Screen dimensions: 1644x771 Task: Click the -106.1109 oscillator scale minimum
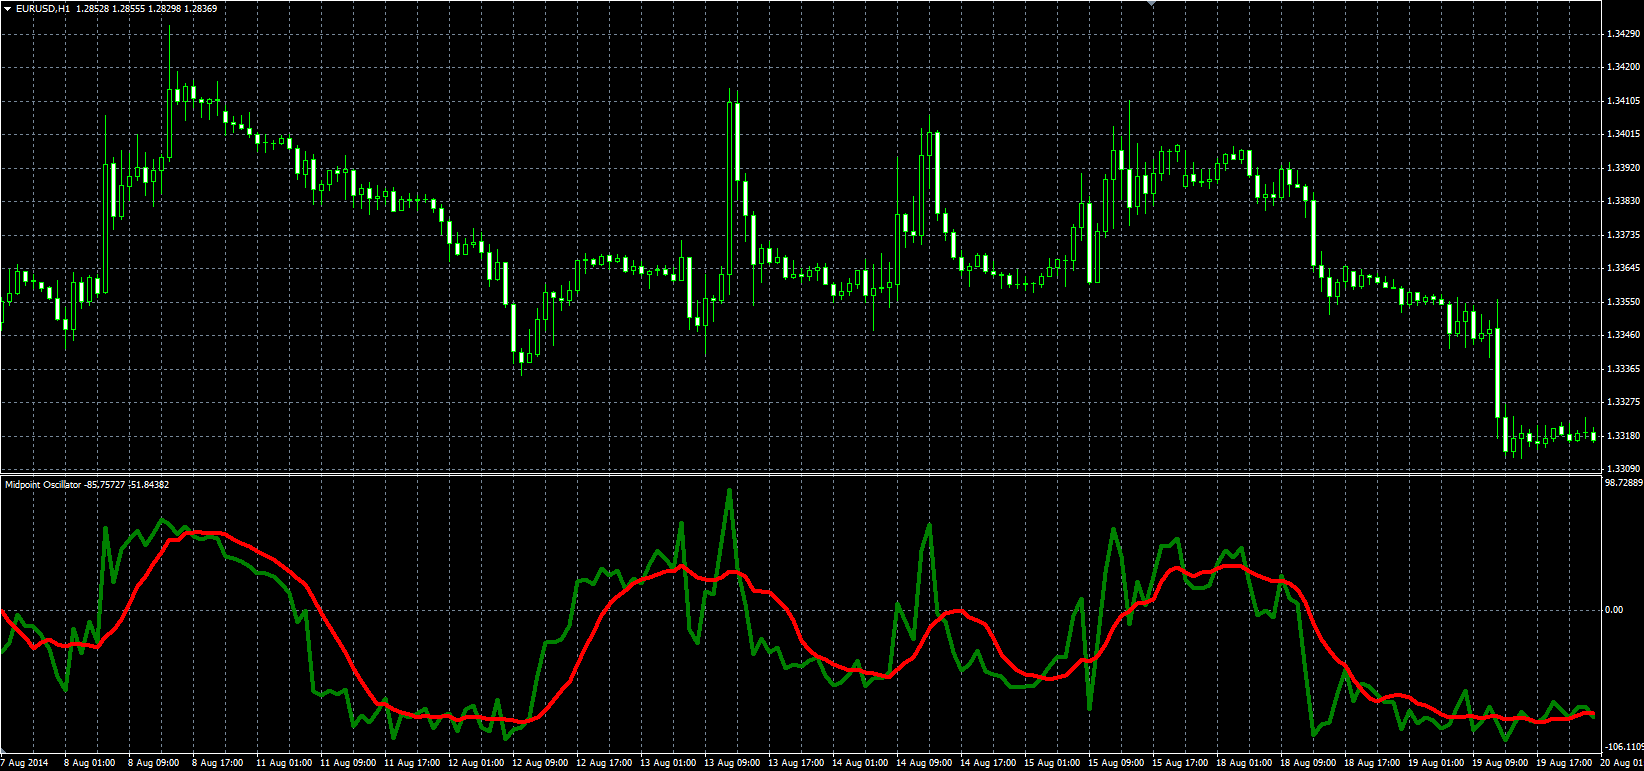[x=1624, y=747]
